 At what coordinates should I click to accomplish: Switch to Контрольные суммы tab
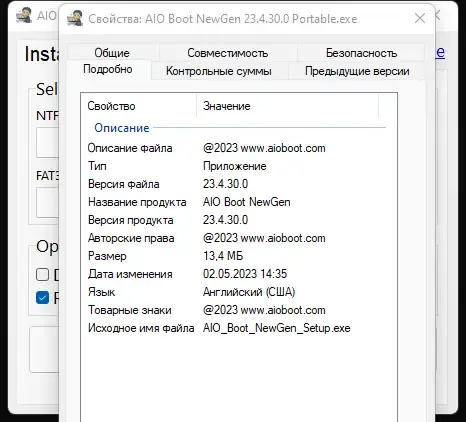(x=219, y=71)
